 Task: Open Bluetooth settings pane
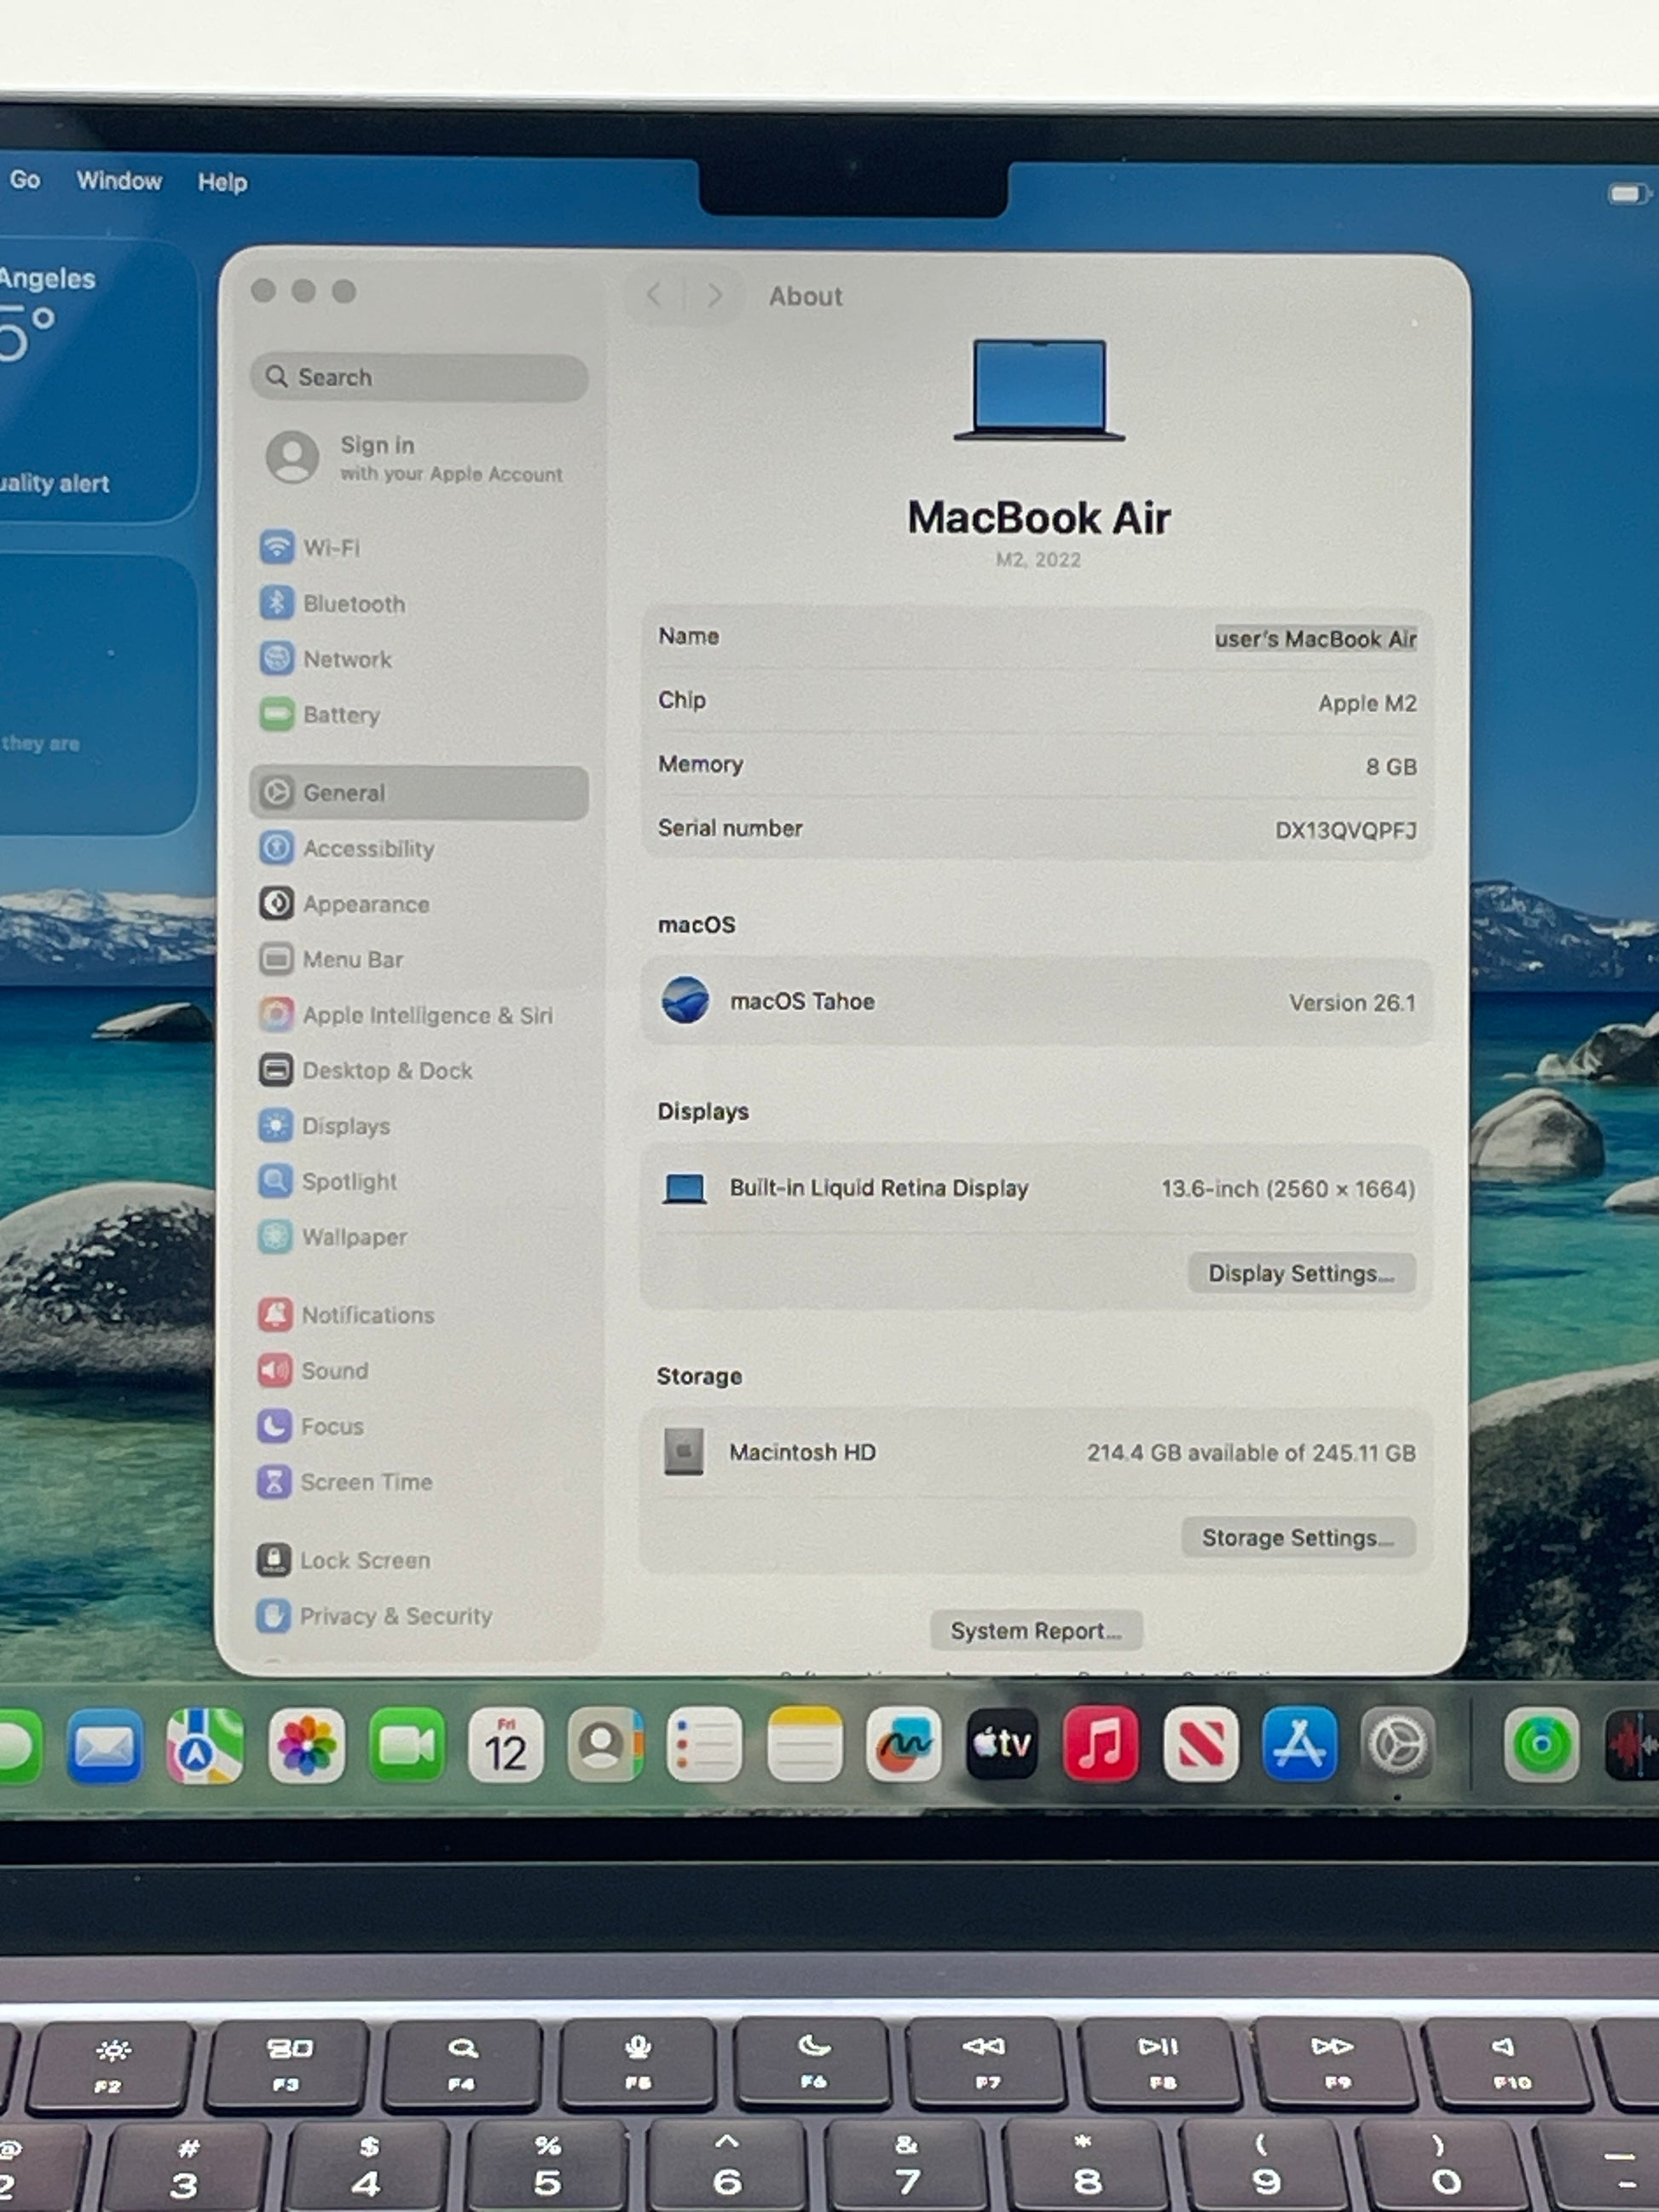(x=352, y=604)
